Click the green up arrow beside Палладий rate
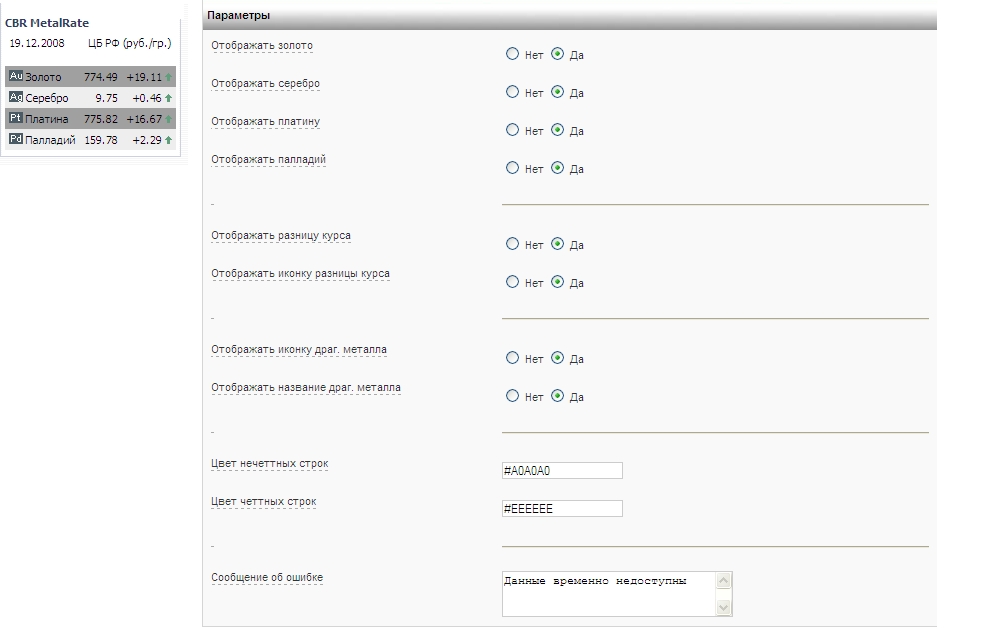 [169, 140]
